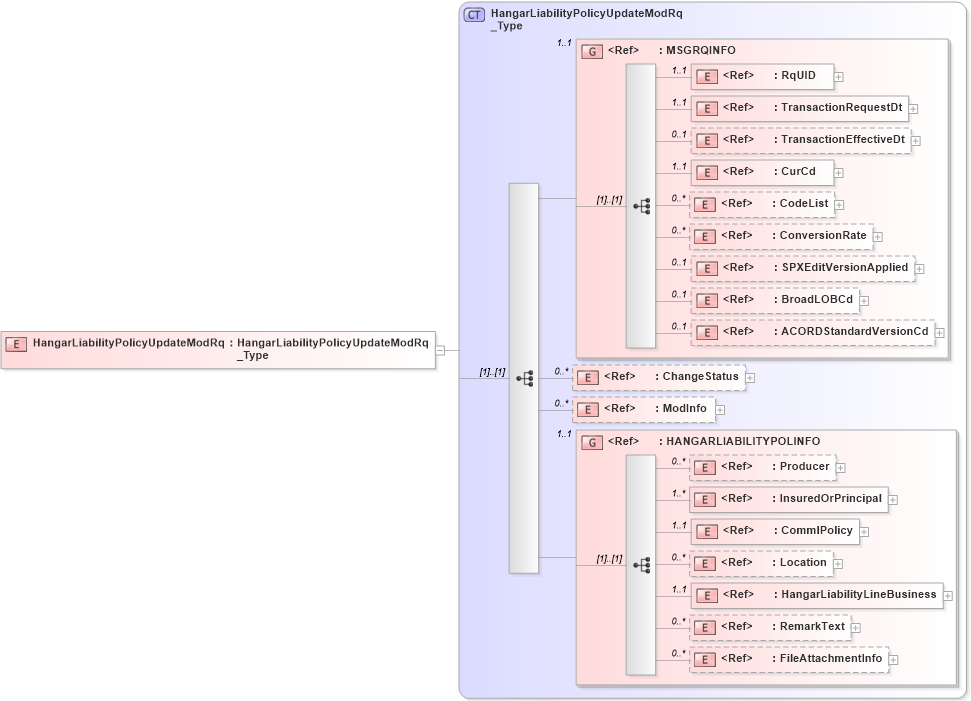Select the G icon of HANGARLIABILITYPOLINFO group
This screenshot has height=701, width=971.
click(x=591, y=441)
